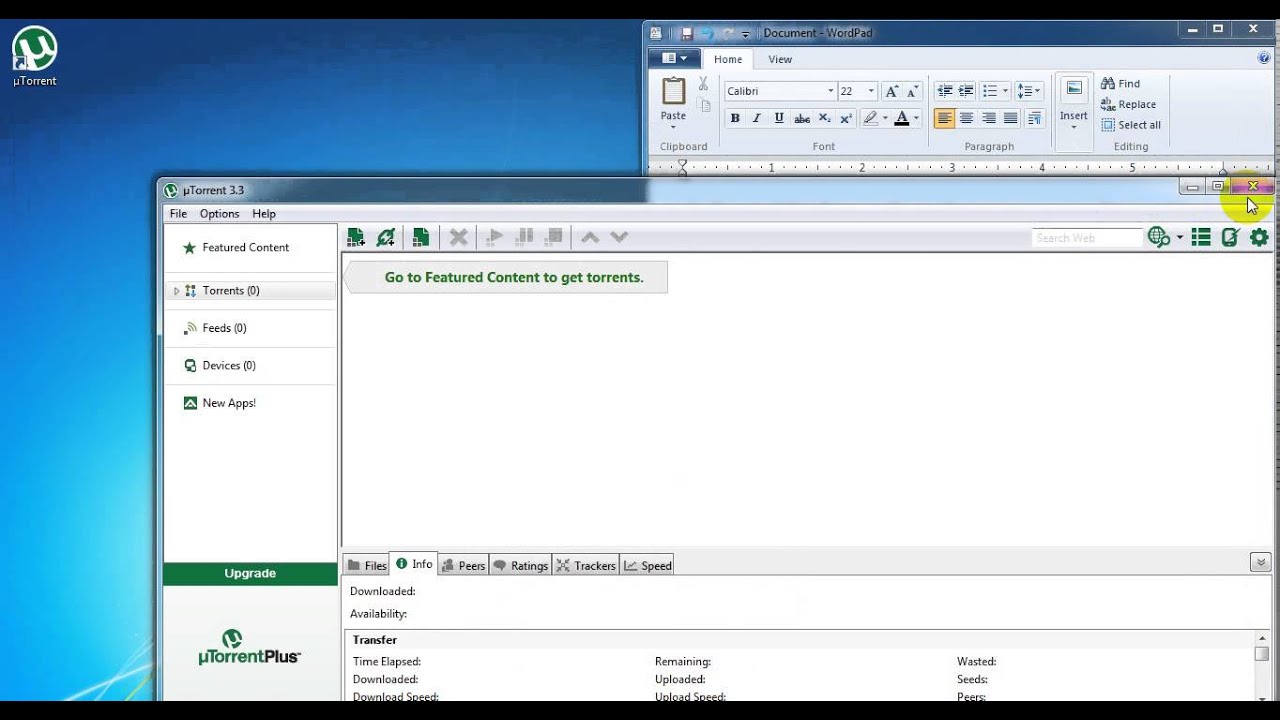Click the web search globe icon
The height and width of the screenshot is (720, 1280).
[x=1159, y=237]
